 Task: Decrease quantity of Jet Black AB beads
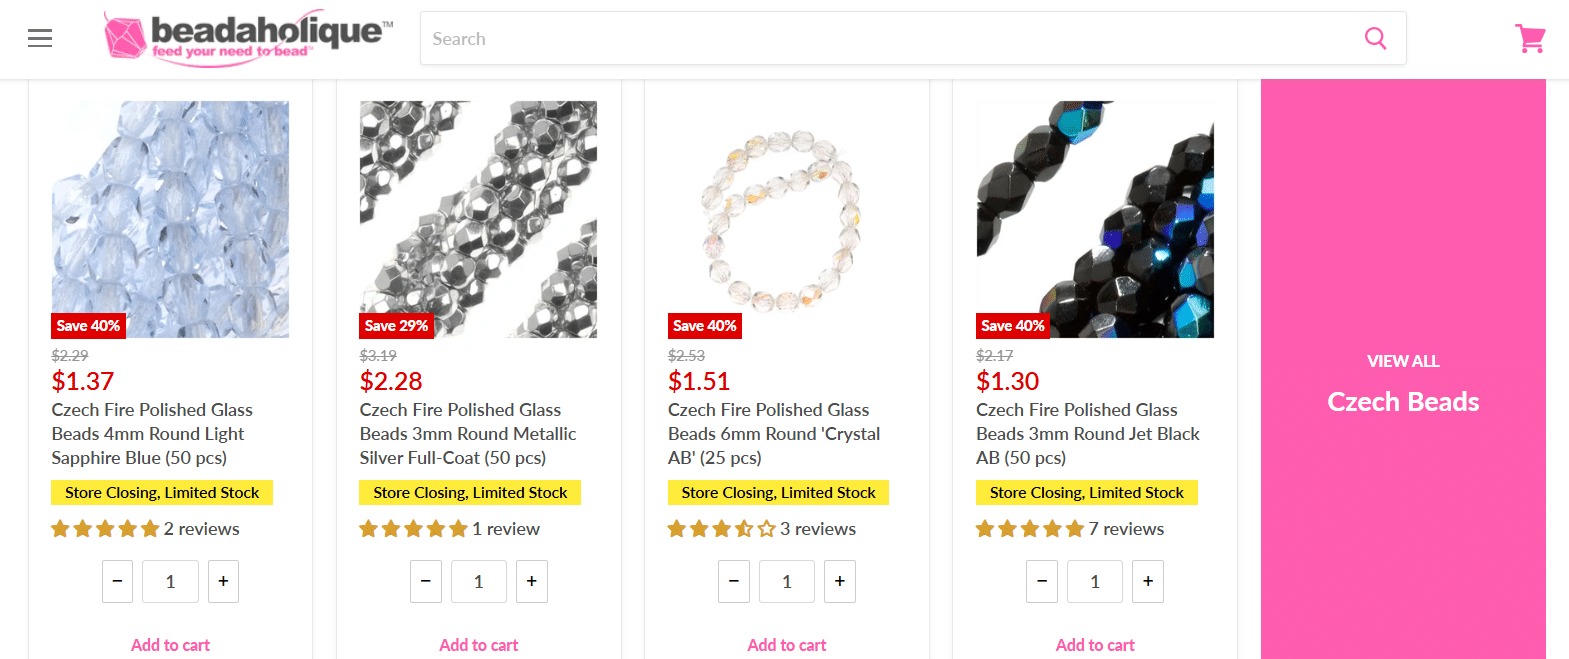pyautogui.click(x=1041, y=581)
